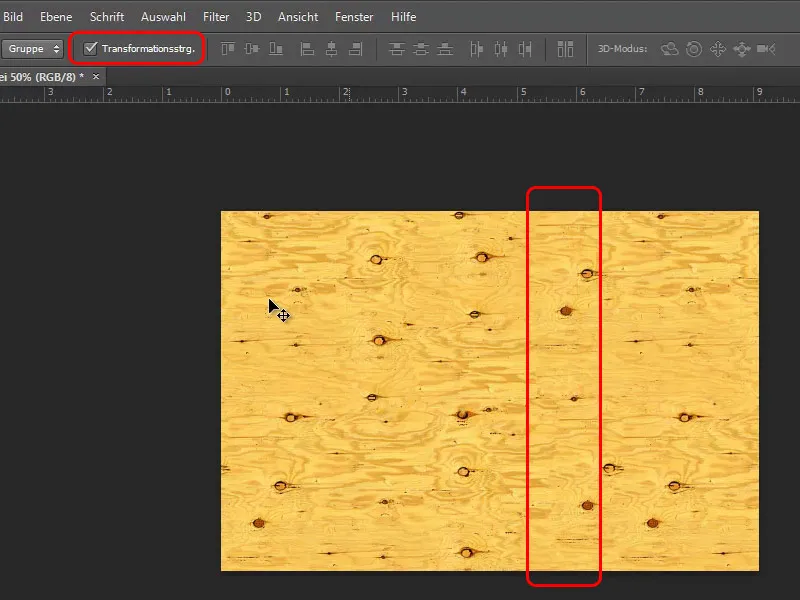
Task: Select the document tab 50% (RGB/8)
Action: point(43,77)
